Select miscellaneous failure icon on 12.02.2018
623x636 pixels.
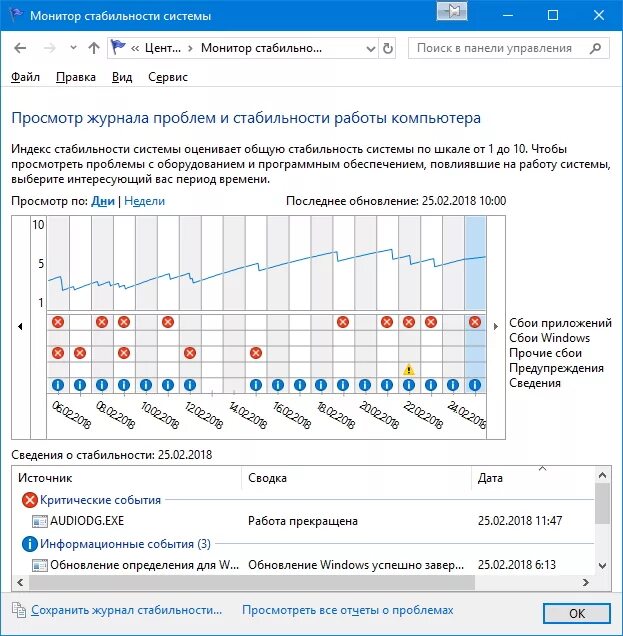(189, 353)
